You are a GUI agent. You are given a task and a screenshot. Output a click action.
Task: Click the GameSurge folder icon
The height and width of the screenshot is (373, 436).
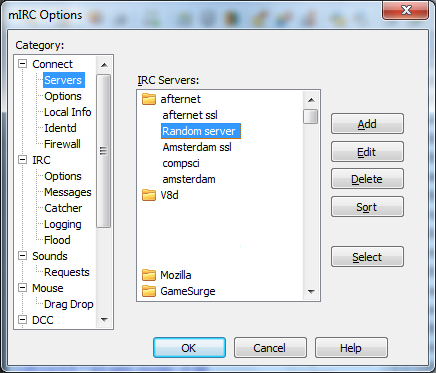(149, 291)
